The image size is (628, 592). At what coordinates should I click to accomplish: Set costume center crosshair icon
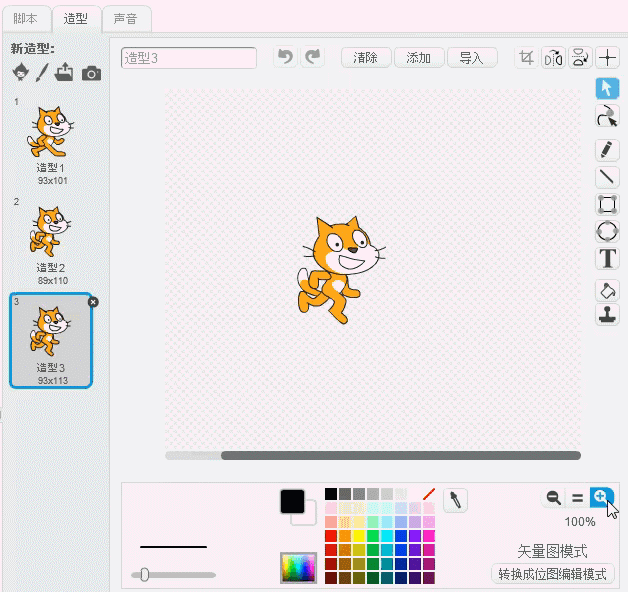pos(608,58)
